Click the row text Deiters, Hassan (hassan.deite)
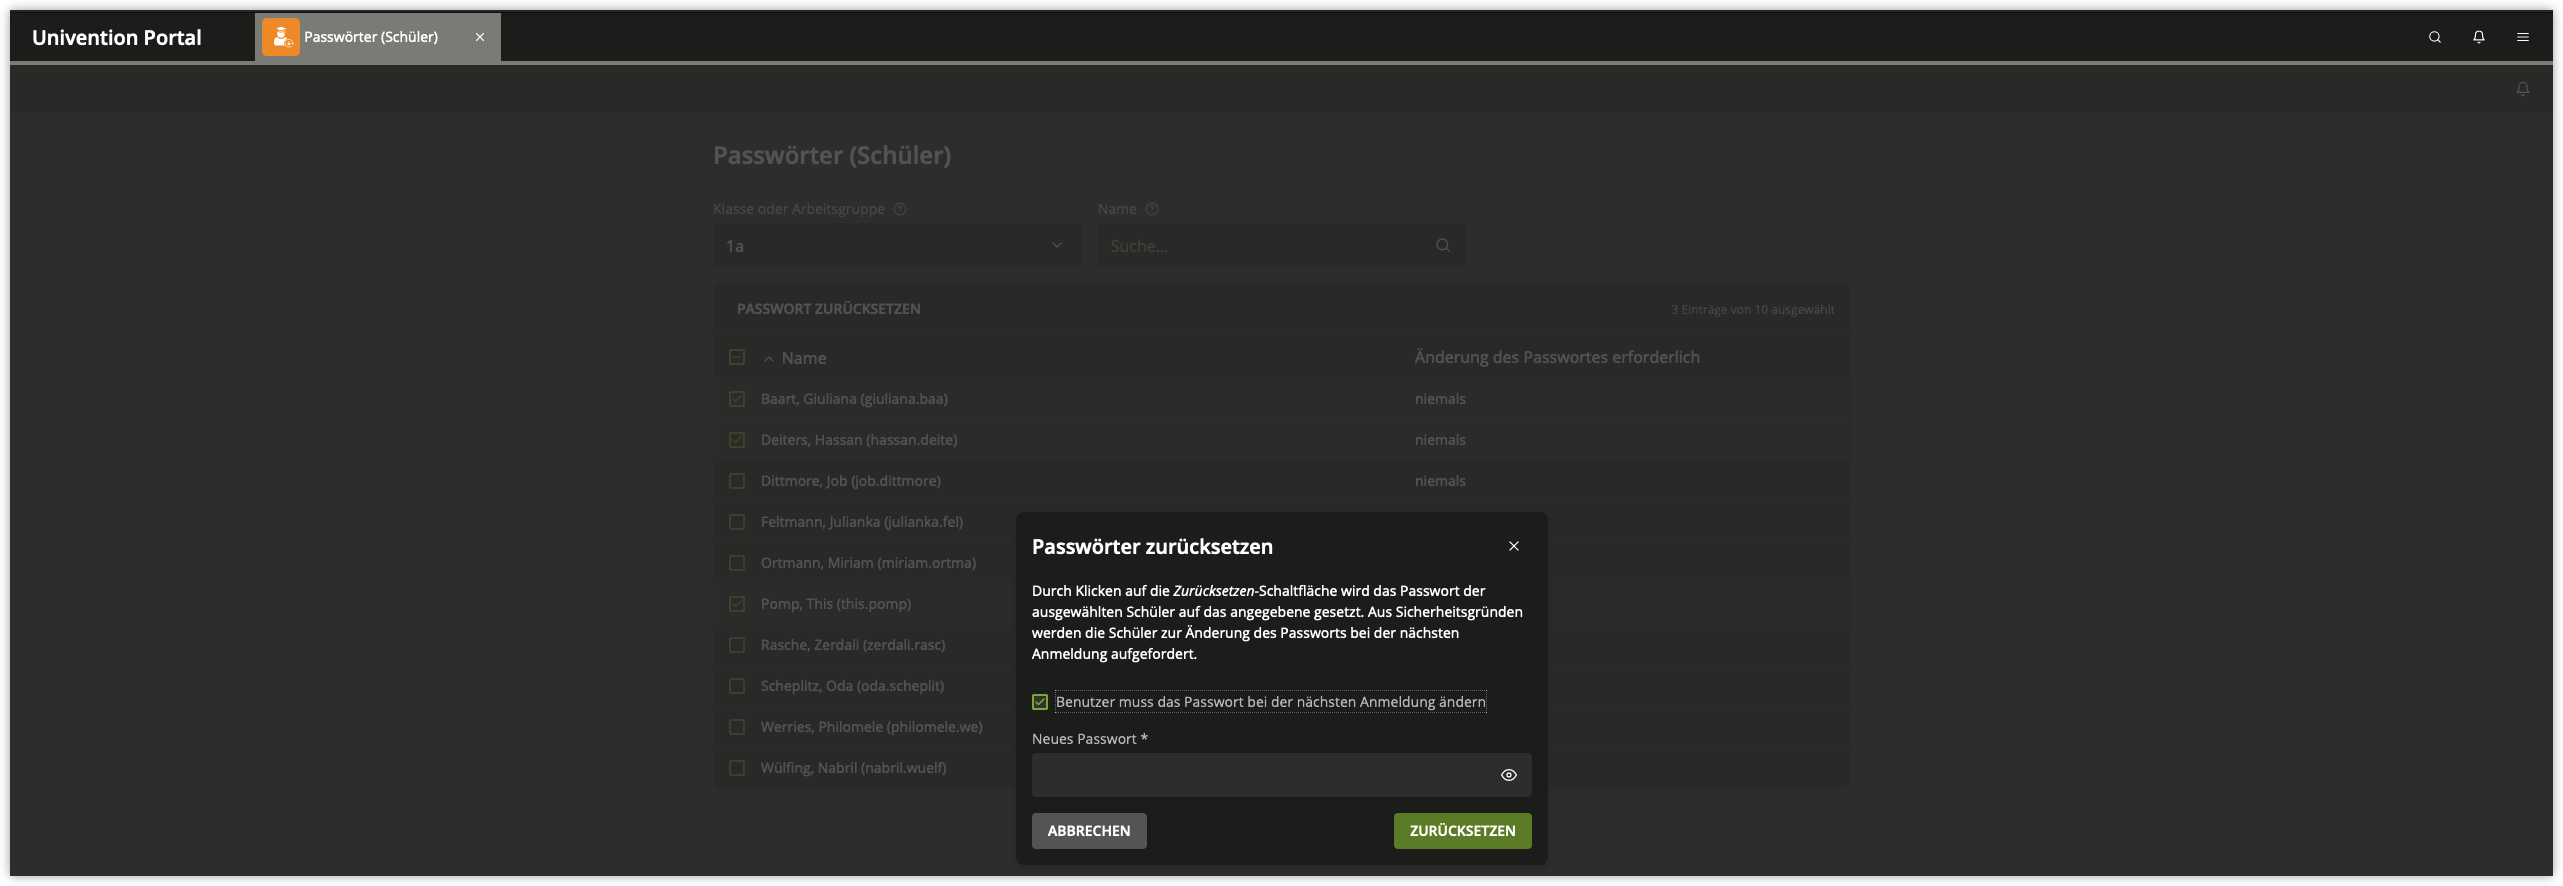 click(859, 440)
